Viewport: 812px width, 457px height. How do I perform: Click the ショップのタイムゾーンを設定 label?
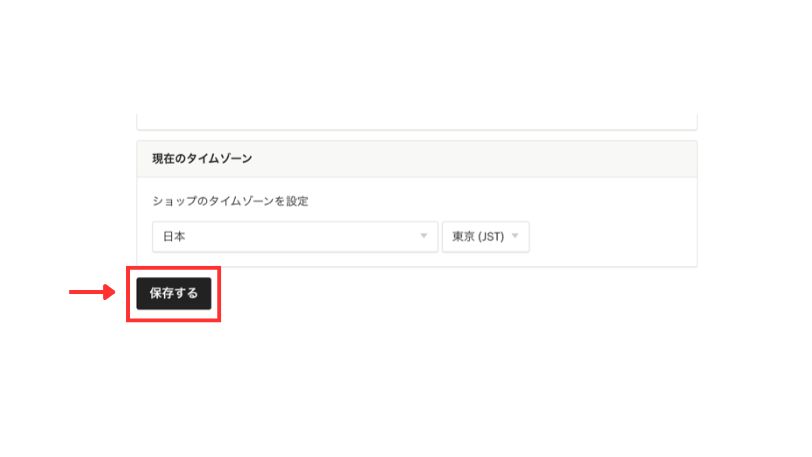click(230, 201)
